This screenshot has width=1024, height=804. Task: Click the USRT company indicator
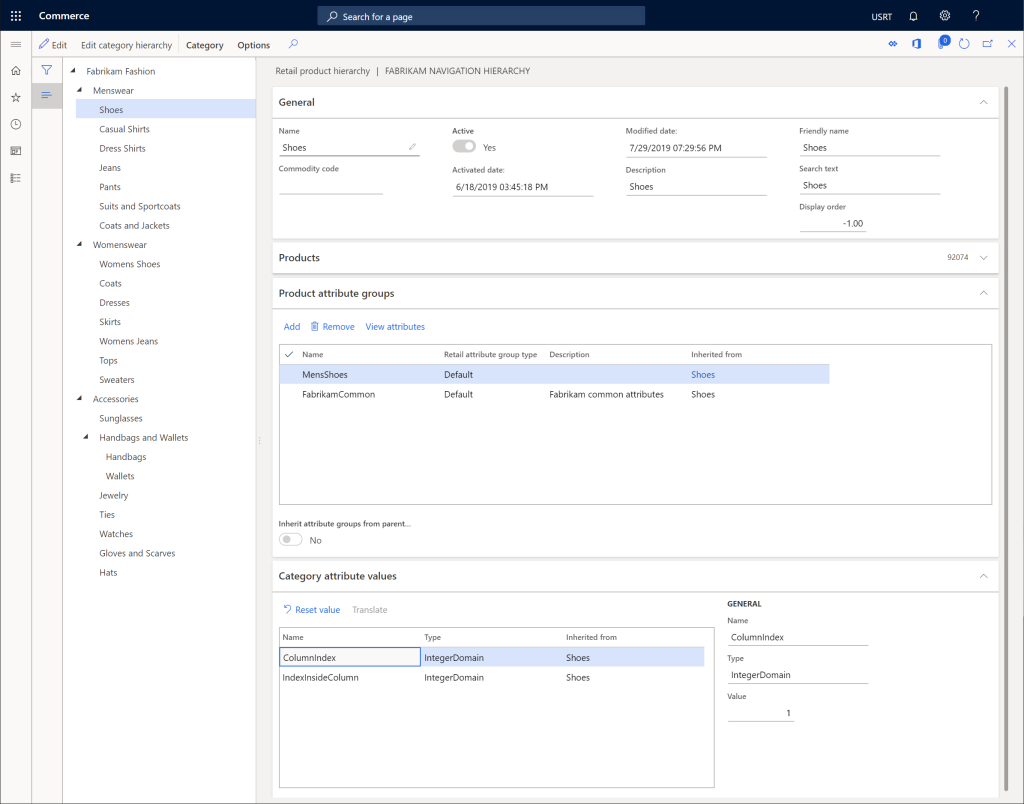[x=881, y=17]
